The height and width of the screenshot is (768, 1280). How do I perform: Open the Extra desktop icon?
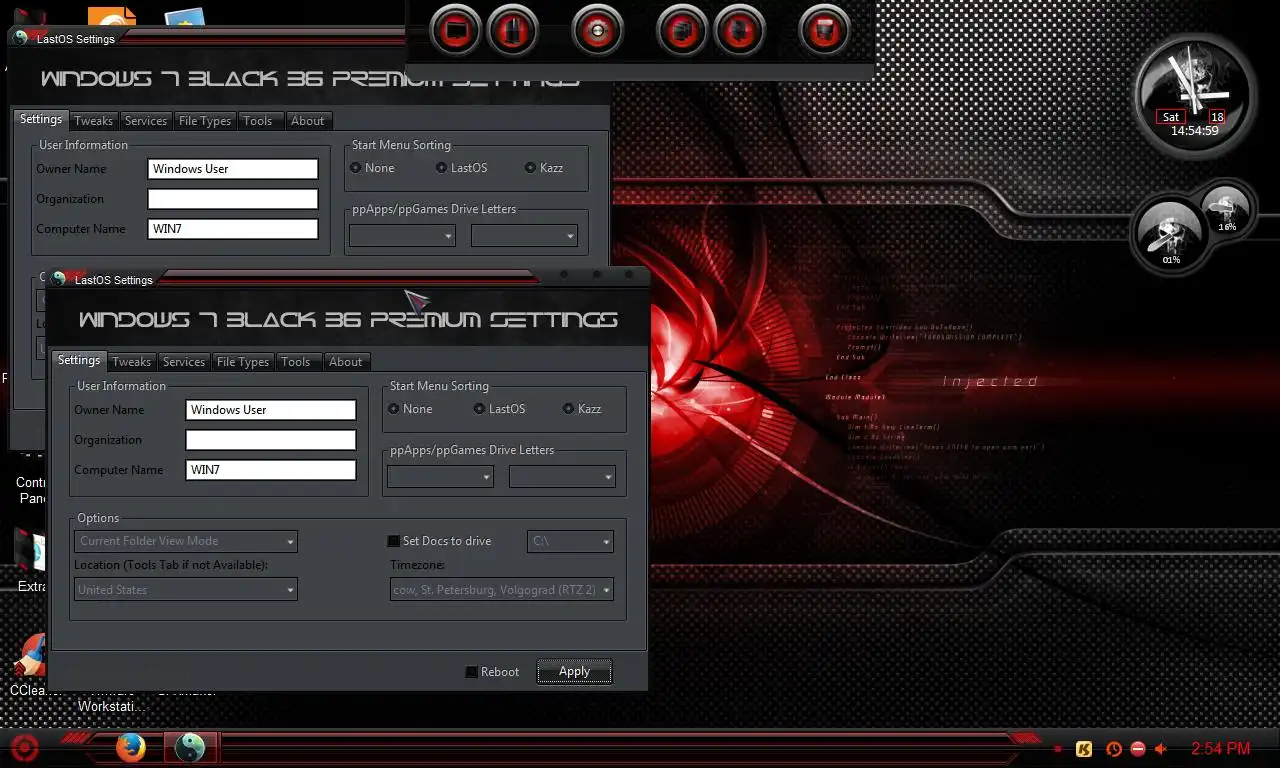tap(30, 561)
